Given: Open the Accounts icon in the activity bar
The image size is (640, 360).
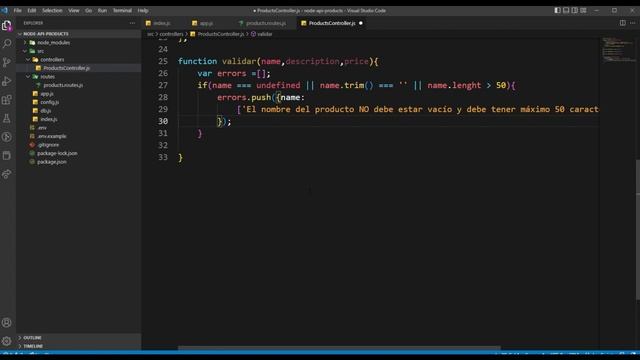Looking at the screenshot, I should click(7, 322).
